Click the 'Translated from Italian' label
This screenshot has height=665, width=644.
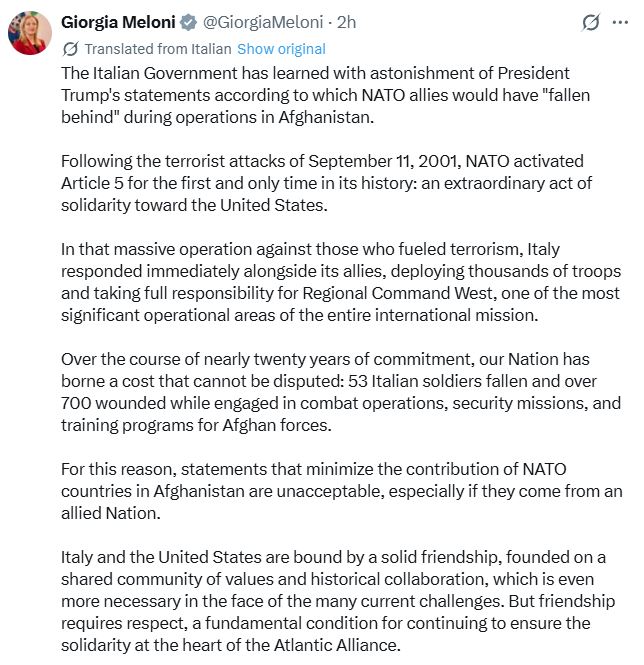pos(158,48)
